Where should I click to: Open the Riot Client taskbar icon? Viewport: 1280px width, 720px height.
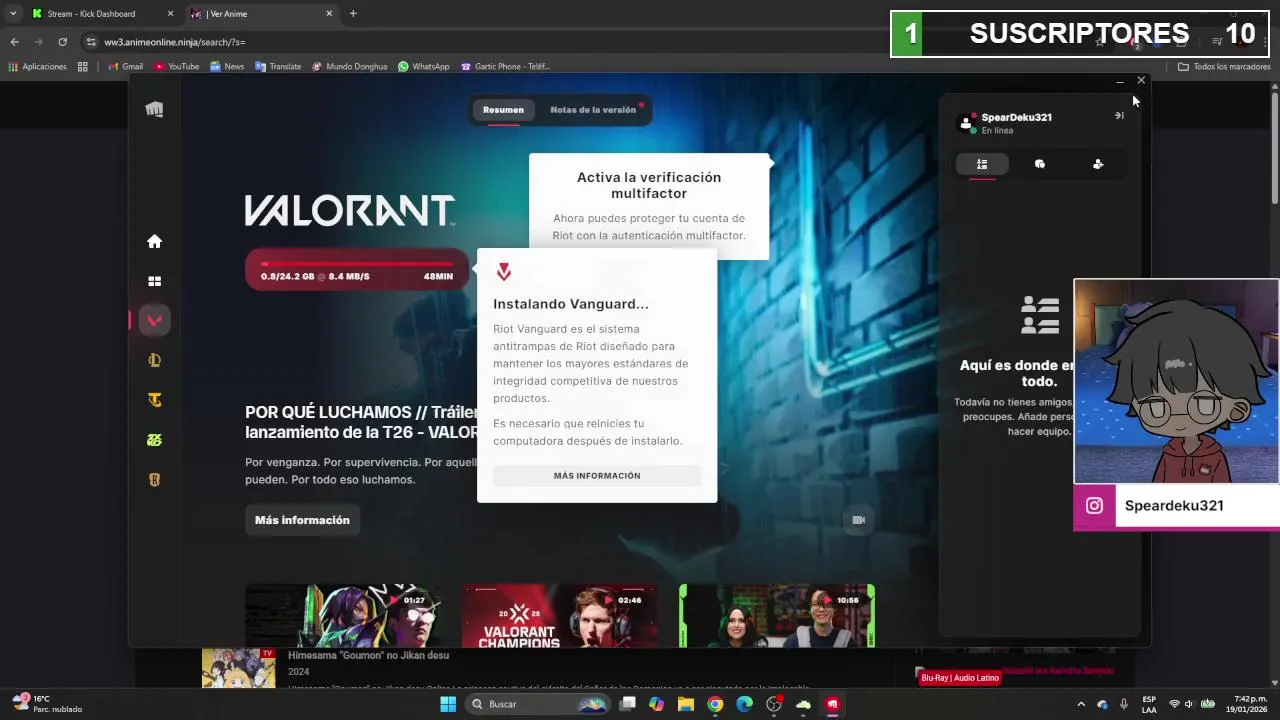coord(832,704)
